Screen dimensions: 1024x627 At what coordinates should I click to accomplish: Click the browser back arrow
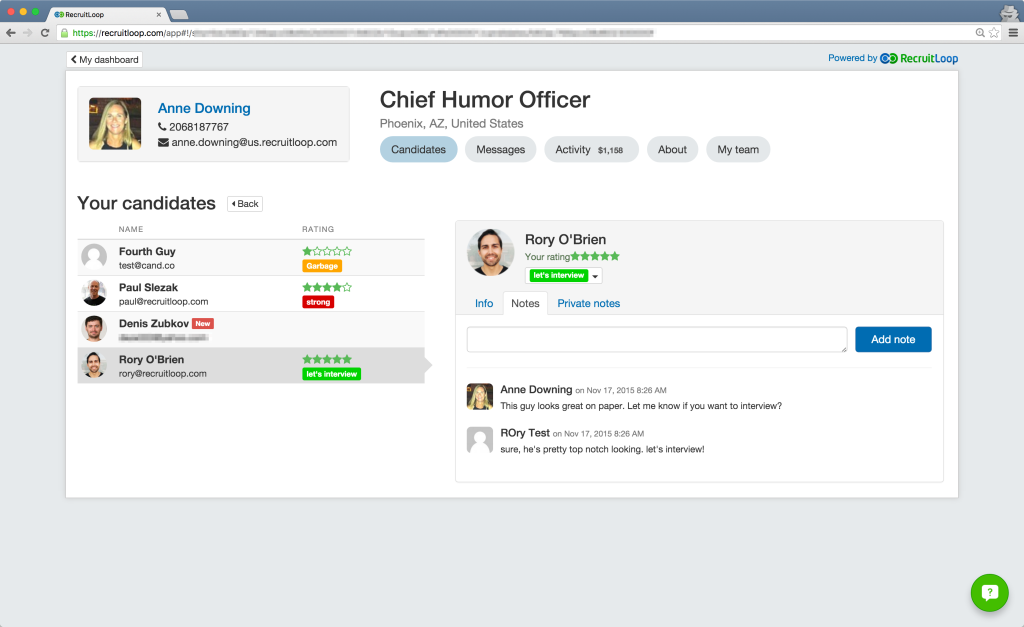pyautogui.click(x=10, y=33)
